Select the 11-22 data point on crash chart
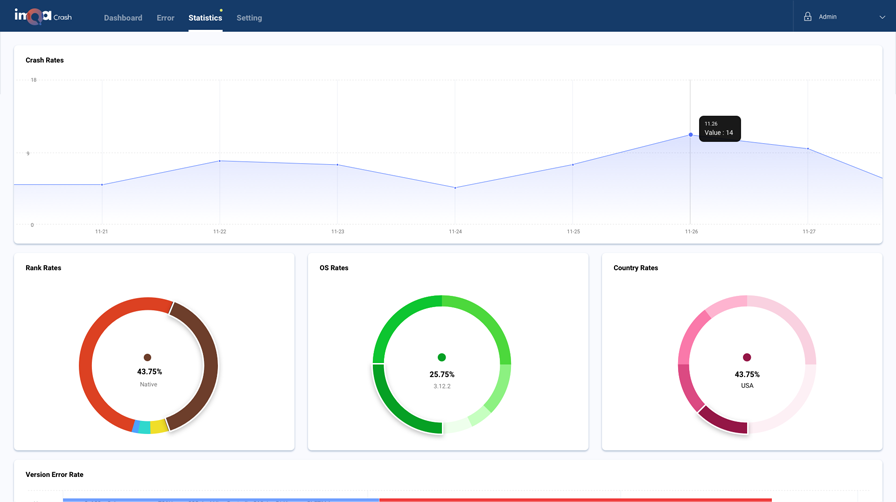The image size is (896, 502). tap(219, 161)
